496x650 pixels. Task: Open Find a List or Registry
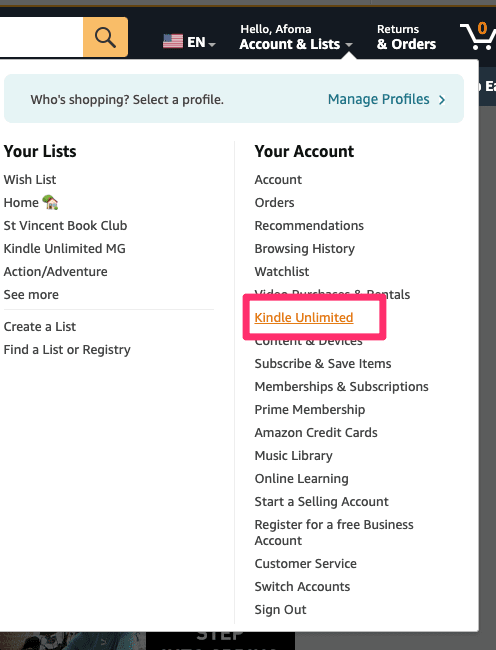pyautogui.click(x=67, y=350)
